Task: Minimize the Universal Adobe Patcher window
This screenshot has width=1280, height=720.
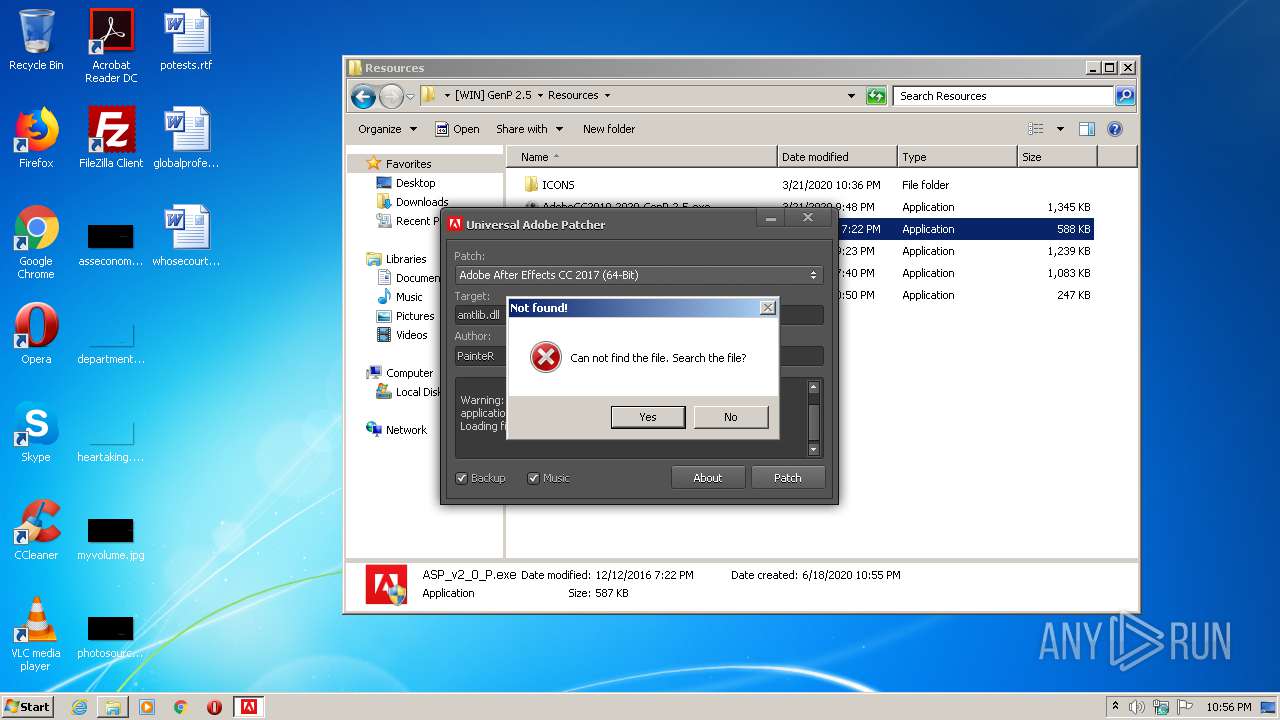Action: point(770,218)
